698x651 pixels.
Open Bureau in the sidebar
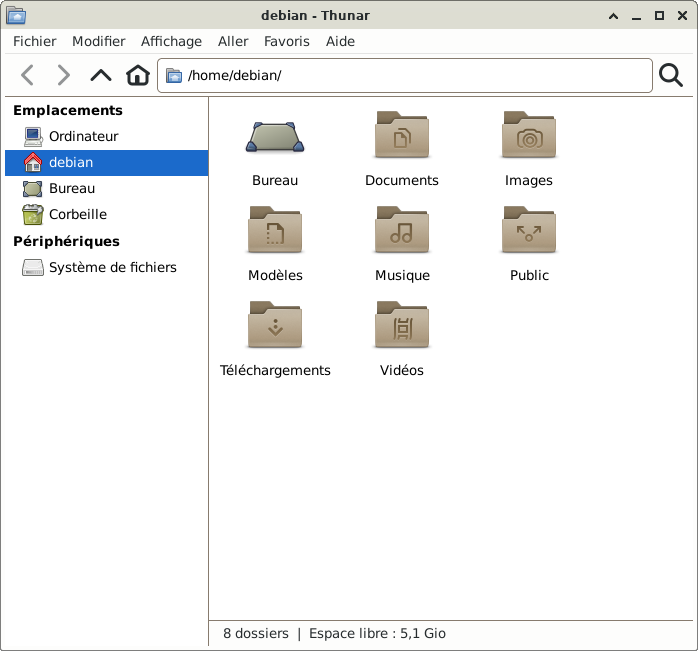click(107, 188)
